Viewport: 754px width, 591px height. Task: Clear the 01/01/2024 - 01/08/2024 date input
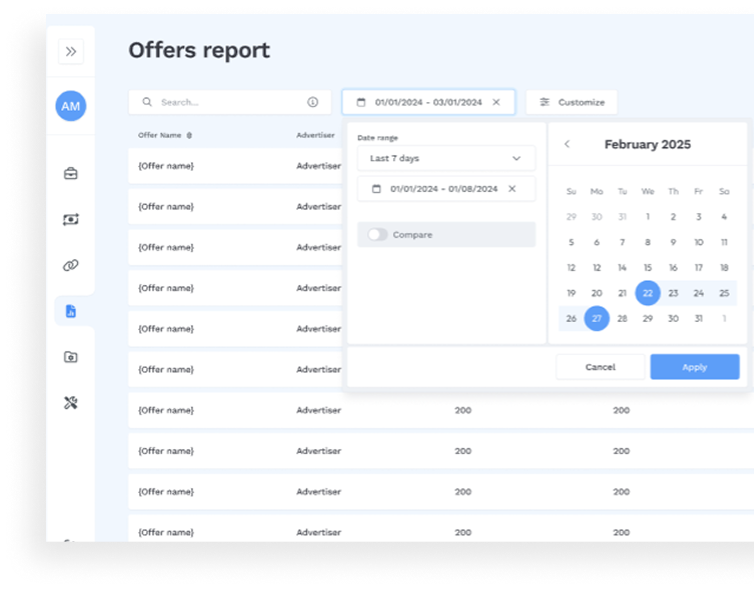(512, 188)
